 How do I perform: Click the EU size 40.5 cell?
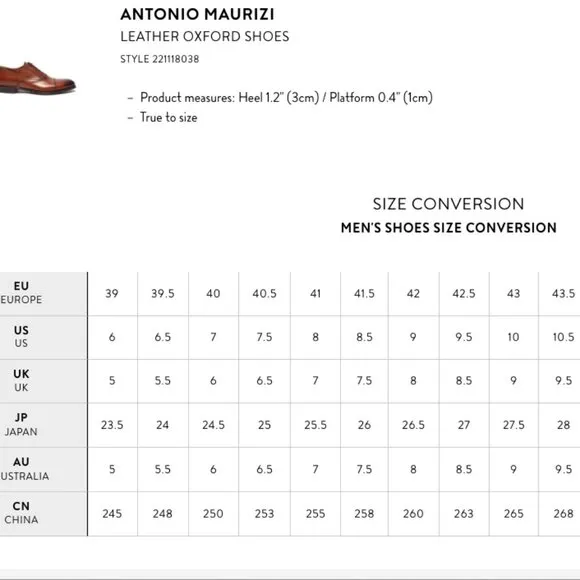(x=264, y=293)
